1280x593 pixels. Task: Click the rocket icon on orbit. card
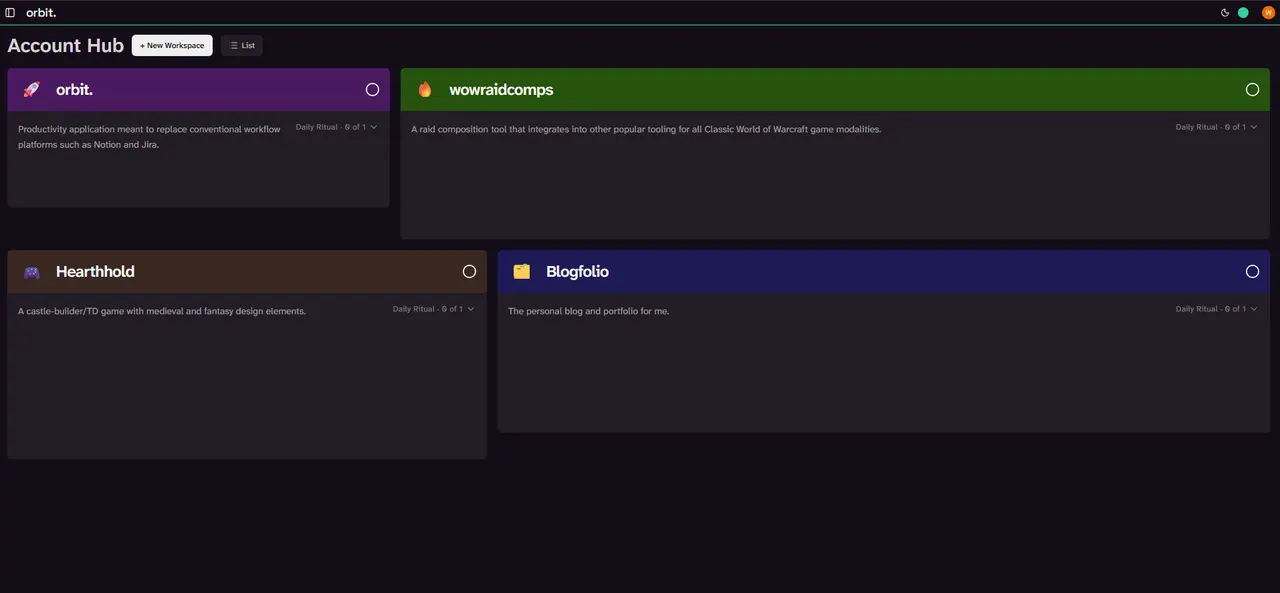click(31, 90)
